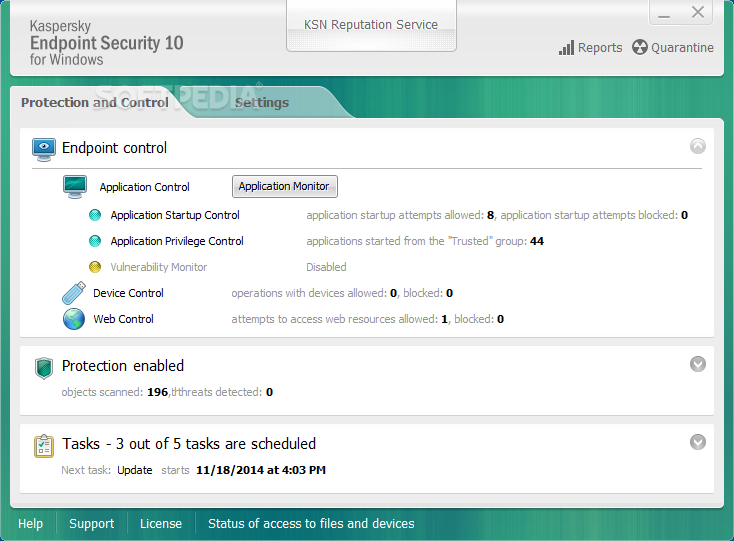Select Application Privilege Control item

click(x=177, y=241)
